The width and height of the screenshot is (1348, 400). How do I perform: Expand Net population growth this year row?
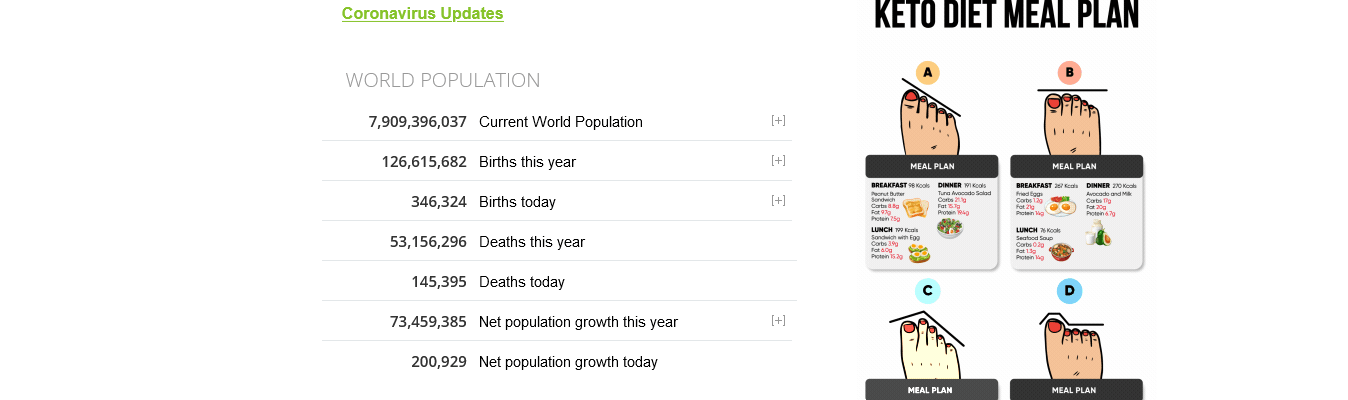point(778,320)
